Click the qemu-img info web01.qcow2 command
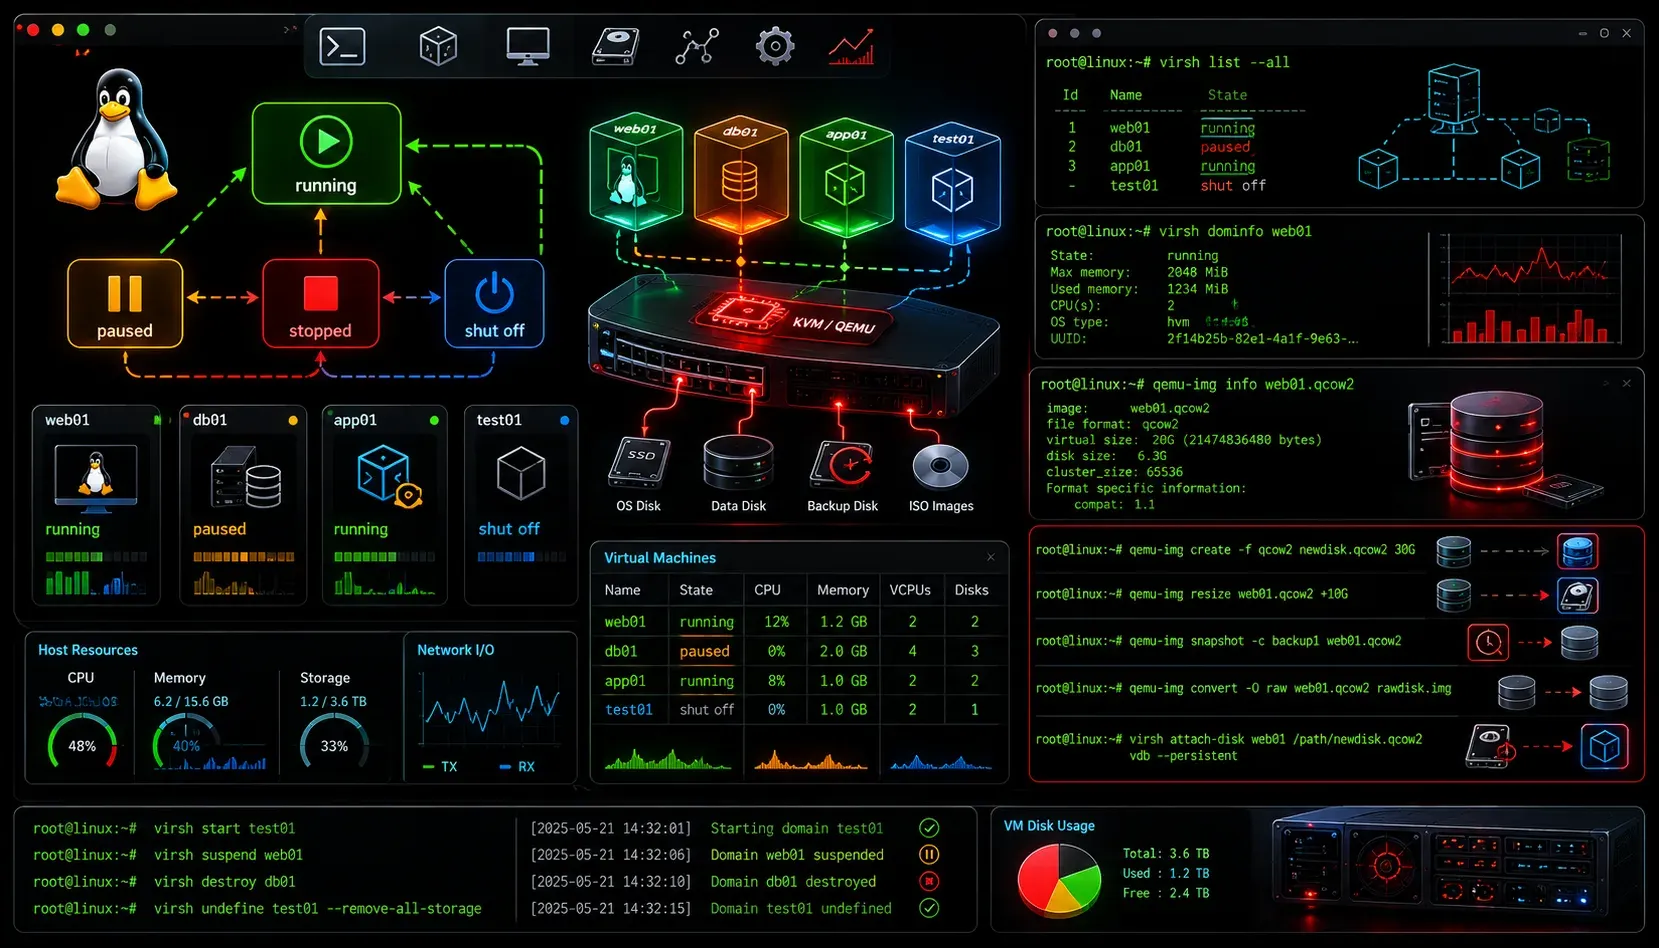Image resolution: width=1659 pixels, height=948 pixels. [1197, 384]
